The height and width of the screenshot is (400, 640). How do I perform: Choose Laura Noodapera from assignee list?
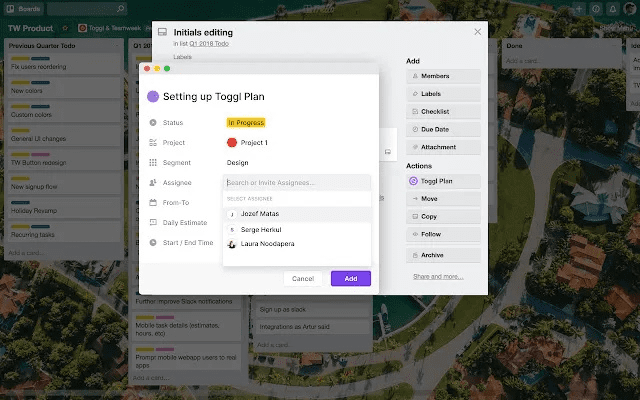point(267,243)
